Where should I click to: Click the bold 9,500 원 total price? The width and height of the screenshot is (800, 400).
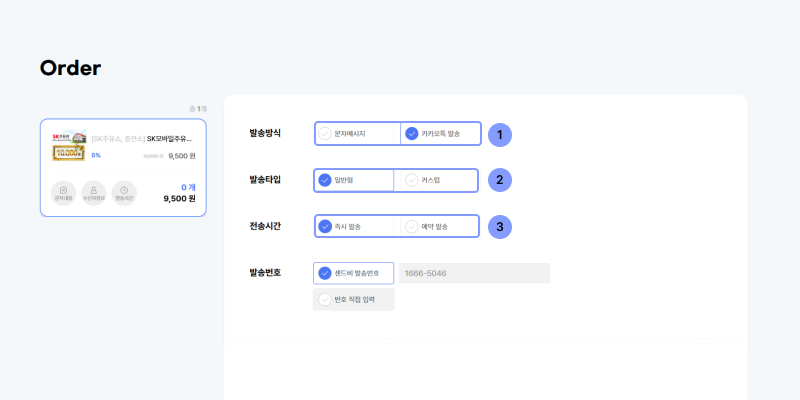pos(180,198)
